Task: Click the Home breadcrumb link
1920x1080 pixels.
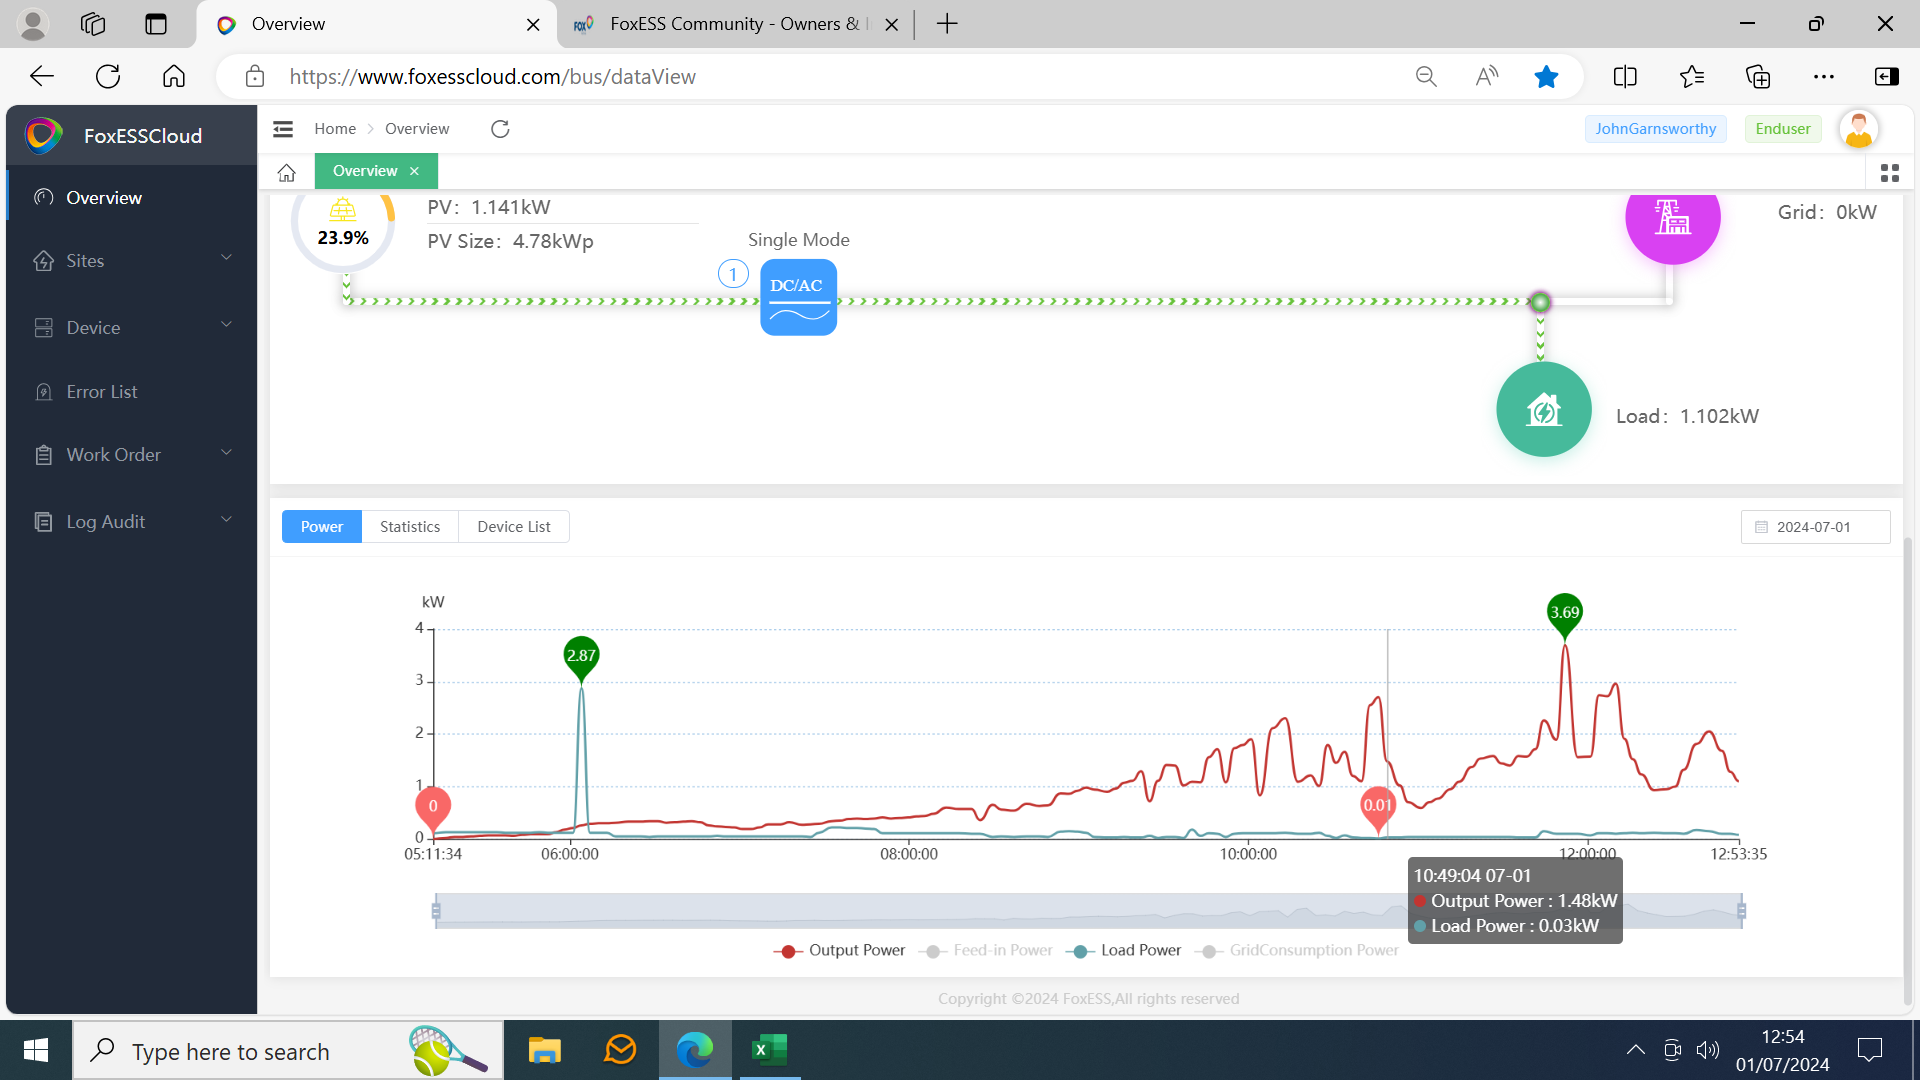Action: click(x=334, y=129)
